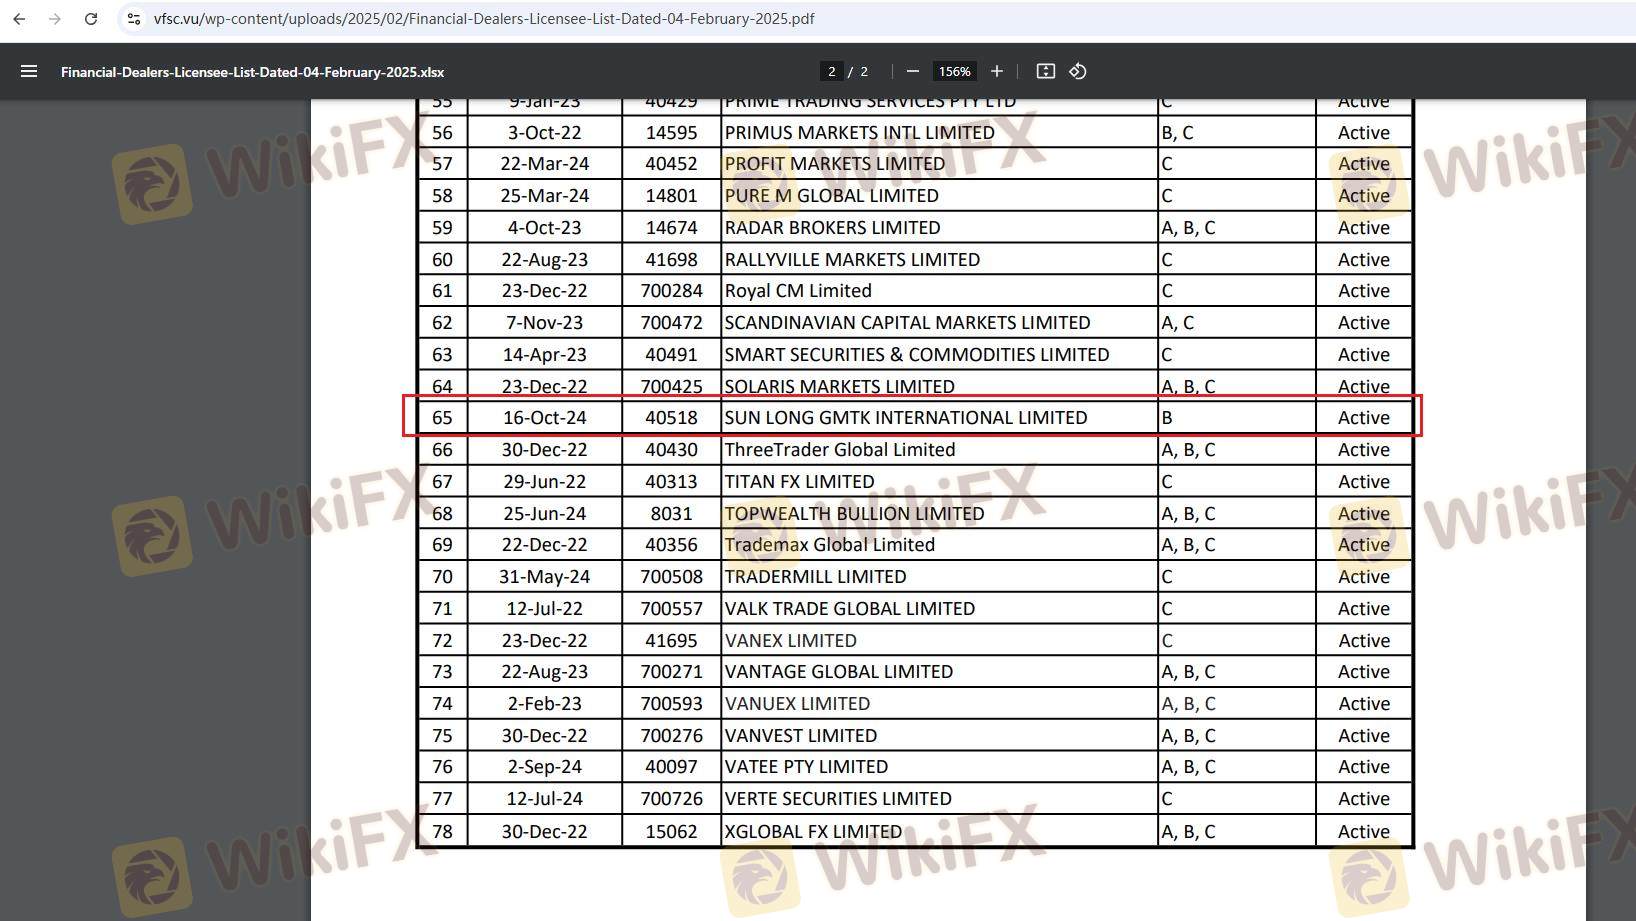The height and width of the screenshot is (921, 1636).
Task: Reload the PDF page
Action: (91, 19)
